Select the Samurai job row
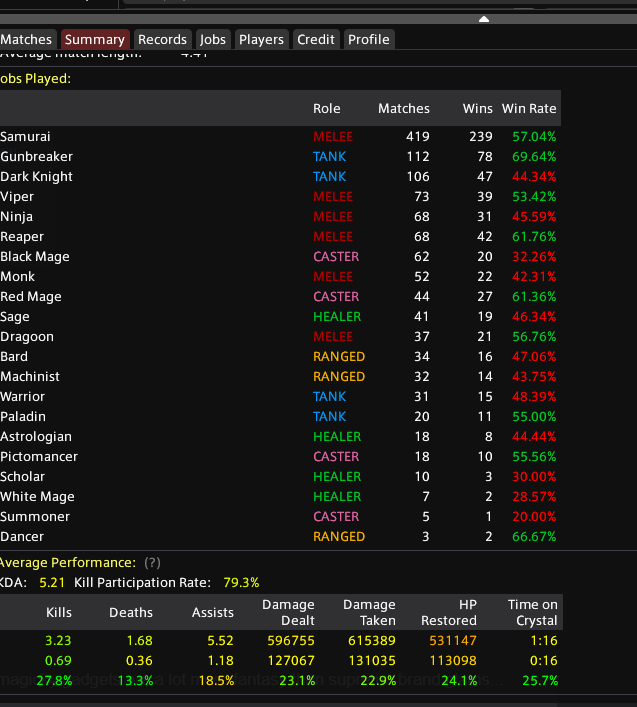Screen dimensions: 637x707 280,137
